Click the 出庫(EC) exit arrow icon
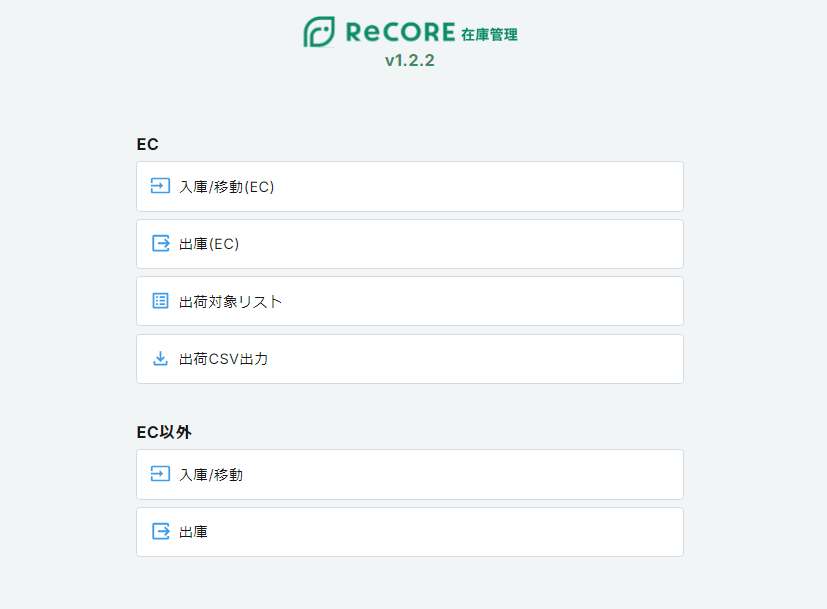This screenshot has height=609, width=827. tap(160, 244)
